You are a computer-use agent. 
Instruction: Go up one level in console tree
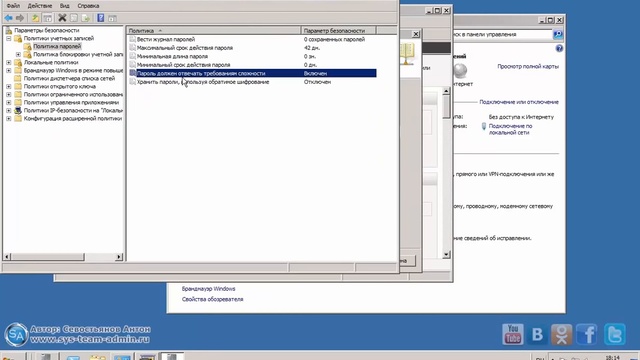[36, 18]
